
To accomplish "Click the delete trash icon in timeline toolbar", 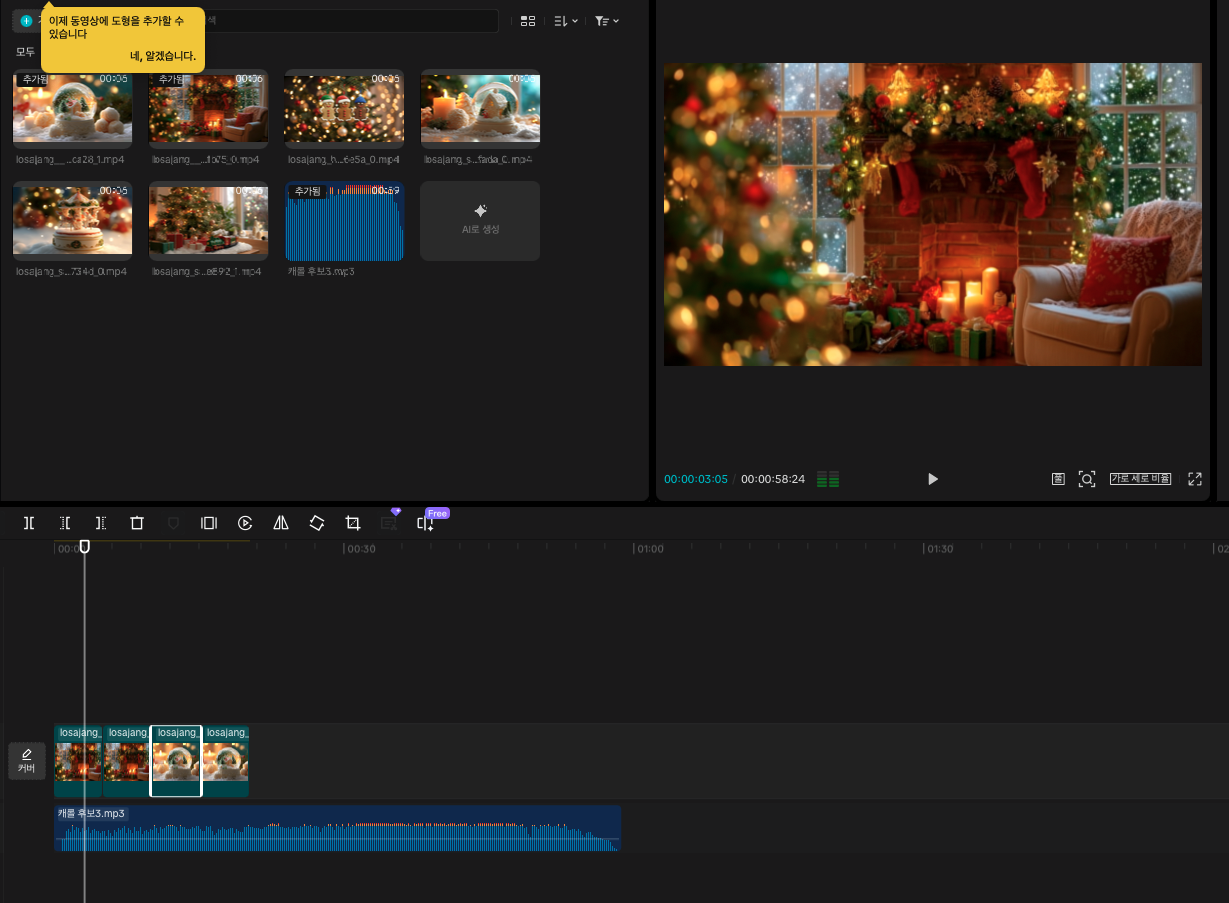I will (137, 523).
